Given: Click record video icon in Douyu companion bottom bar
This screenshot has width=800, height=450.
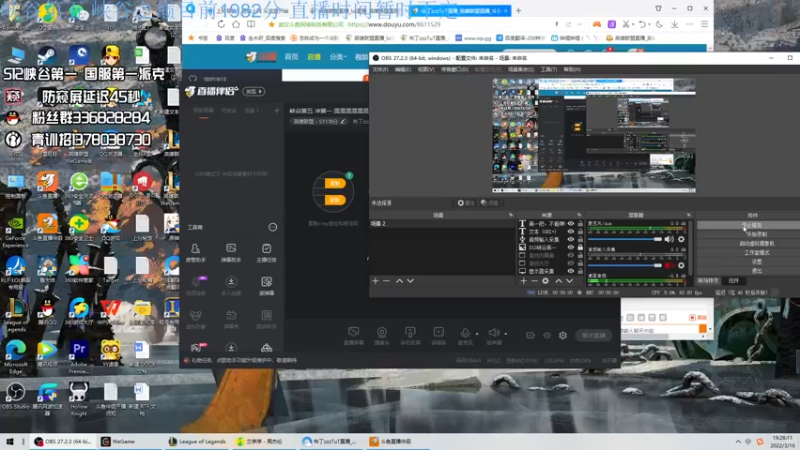Looking at the screenshot, I should (531, 335).
